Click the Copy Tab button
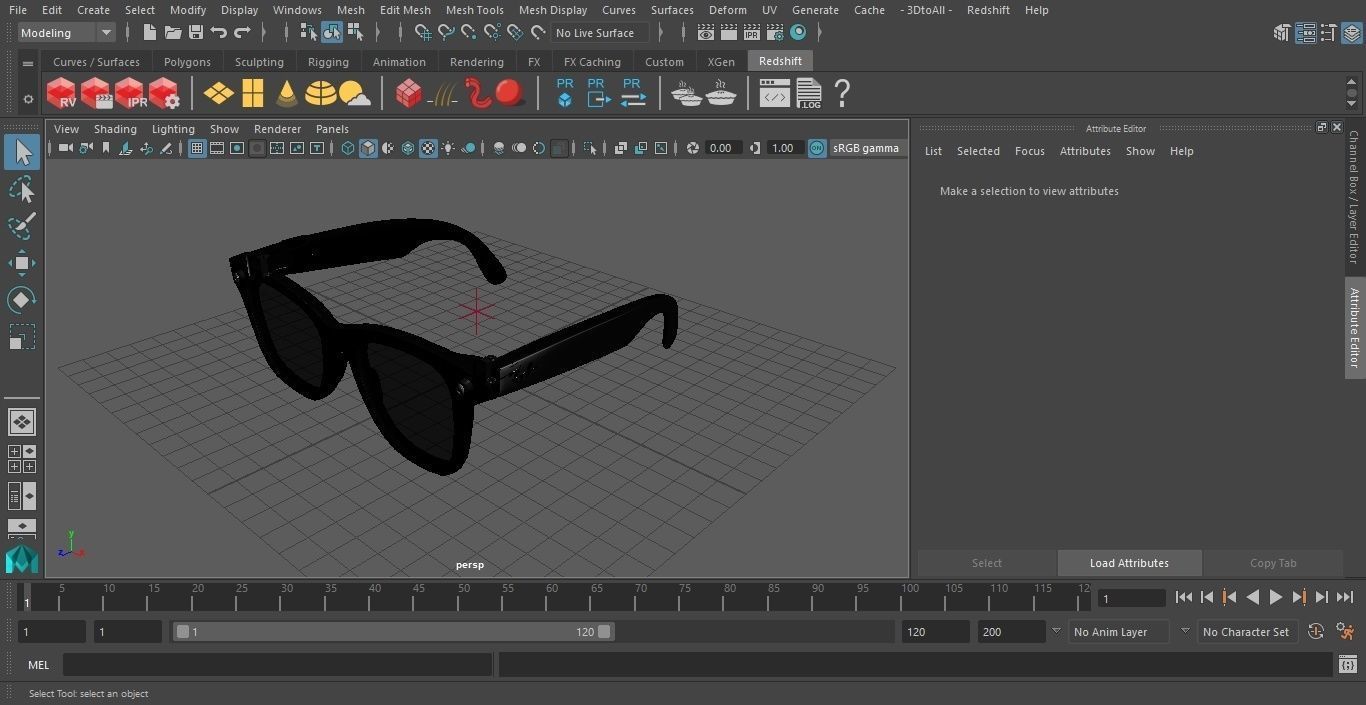1366x705 pixels. [x=1273, y=563]
